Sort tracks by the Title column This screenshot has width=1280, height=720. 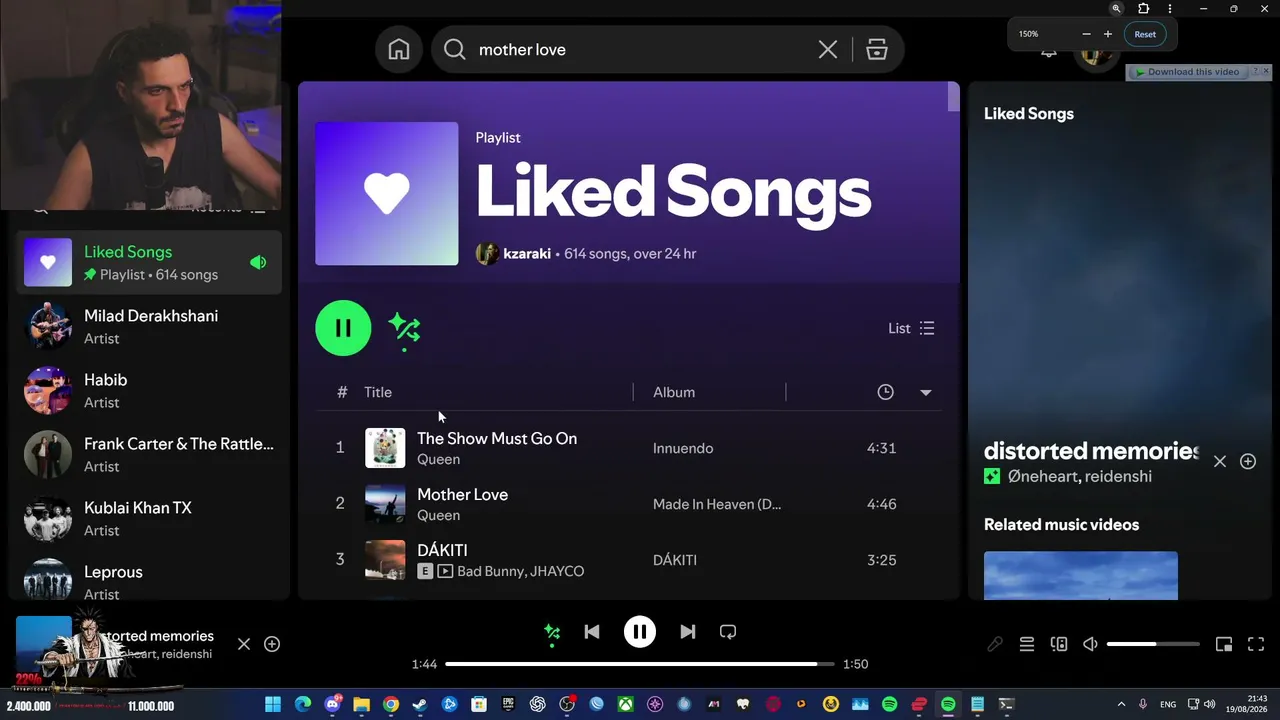[378, 392]
